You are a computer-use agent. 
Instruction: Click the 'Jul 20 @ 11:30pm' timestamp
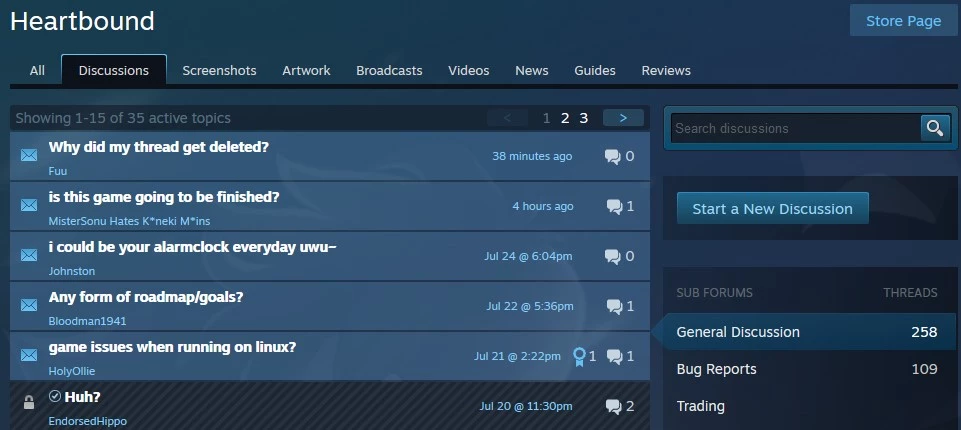(526, 406)
